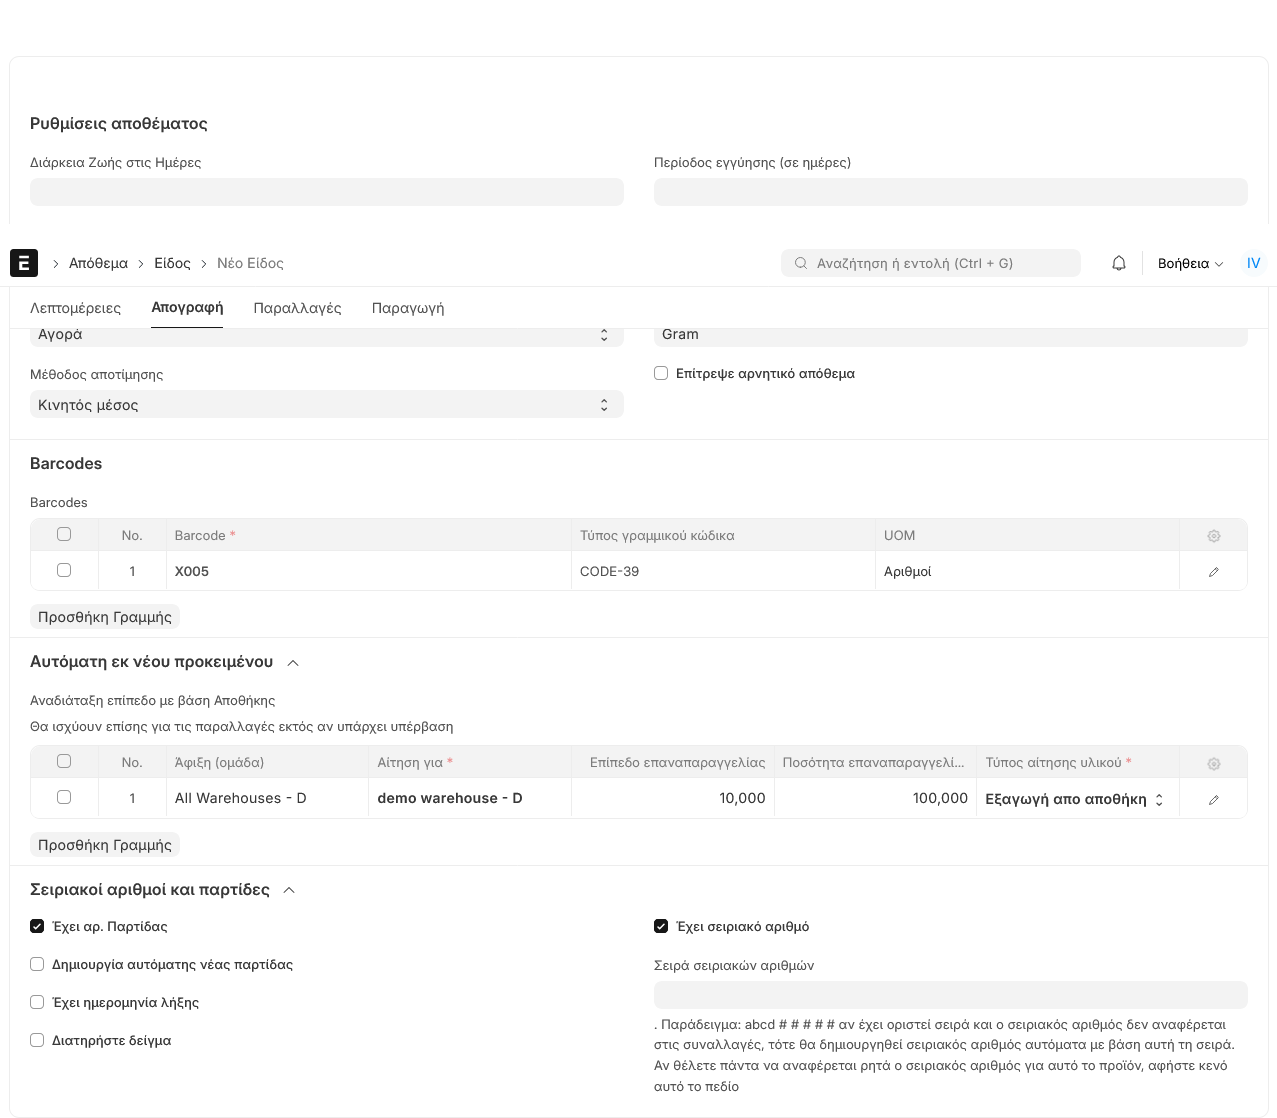Edit the All Warehouses row pencil icon
Screen dimensions: 1277x1118
(1213, 800)
